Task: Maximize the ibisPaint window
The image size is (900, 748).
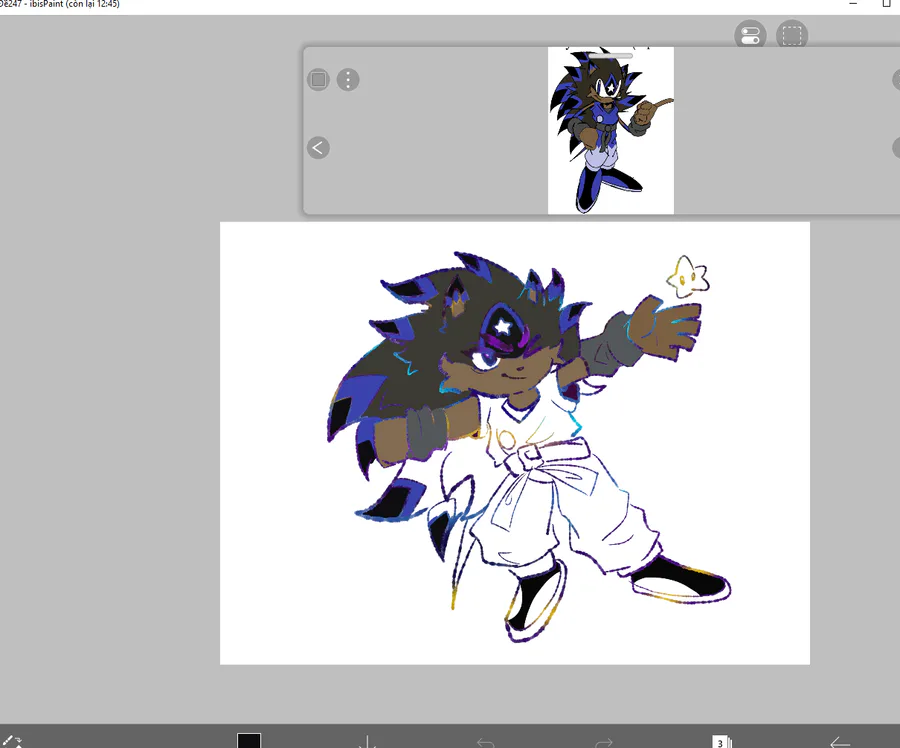Action: [x=886, y=3]
